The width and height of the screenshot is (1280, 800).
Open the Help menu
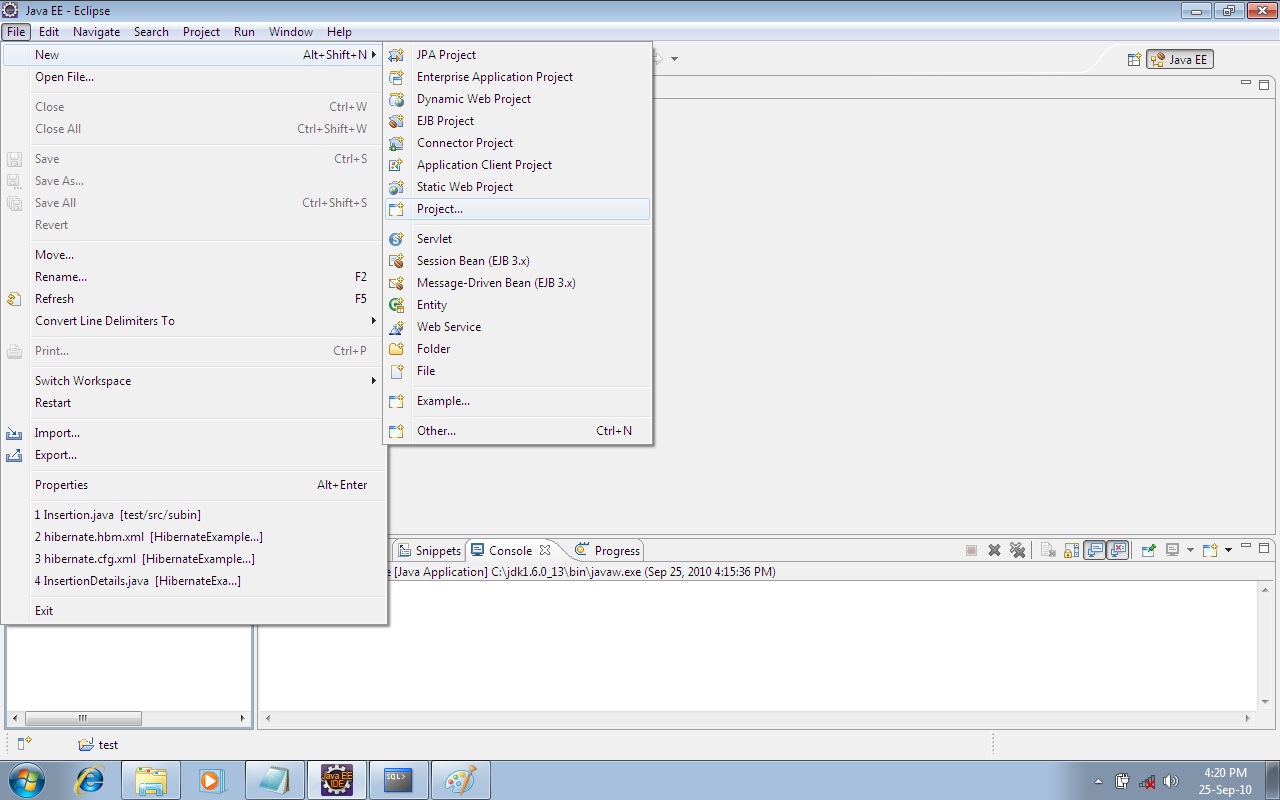[339, 31]
